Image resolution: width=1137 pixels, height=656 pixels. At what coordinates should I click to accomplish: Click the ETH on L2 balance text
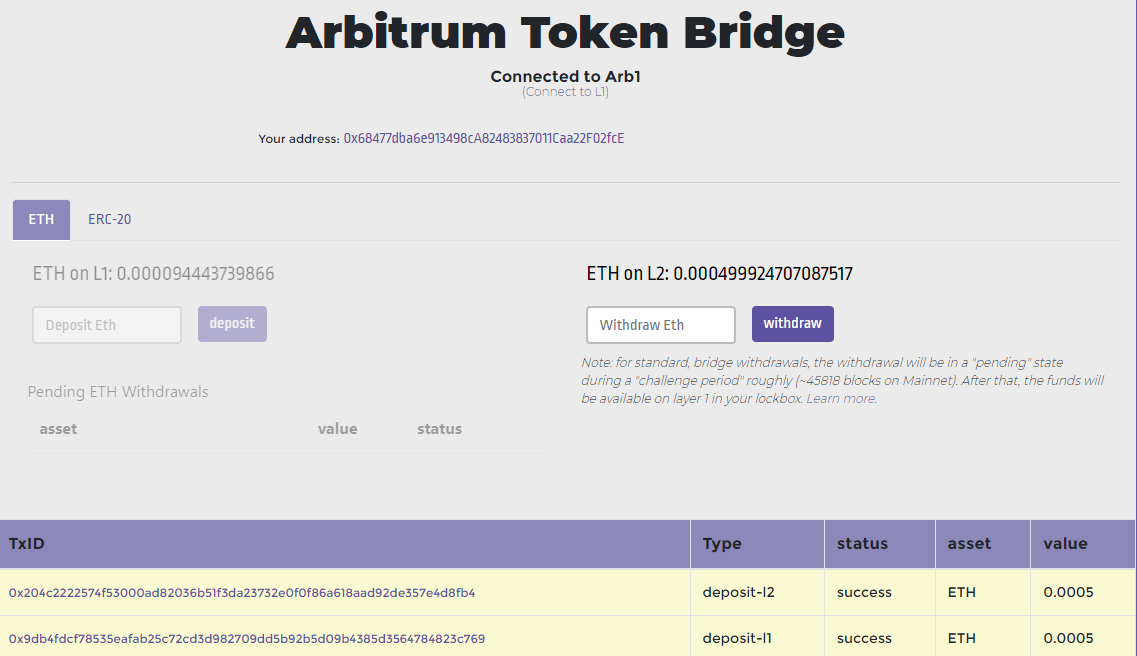(x=716, y=272)
